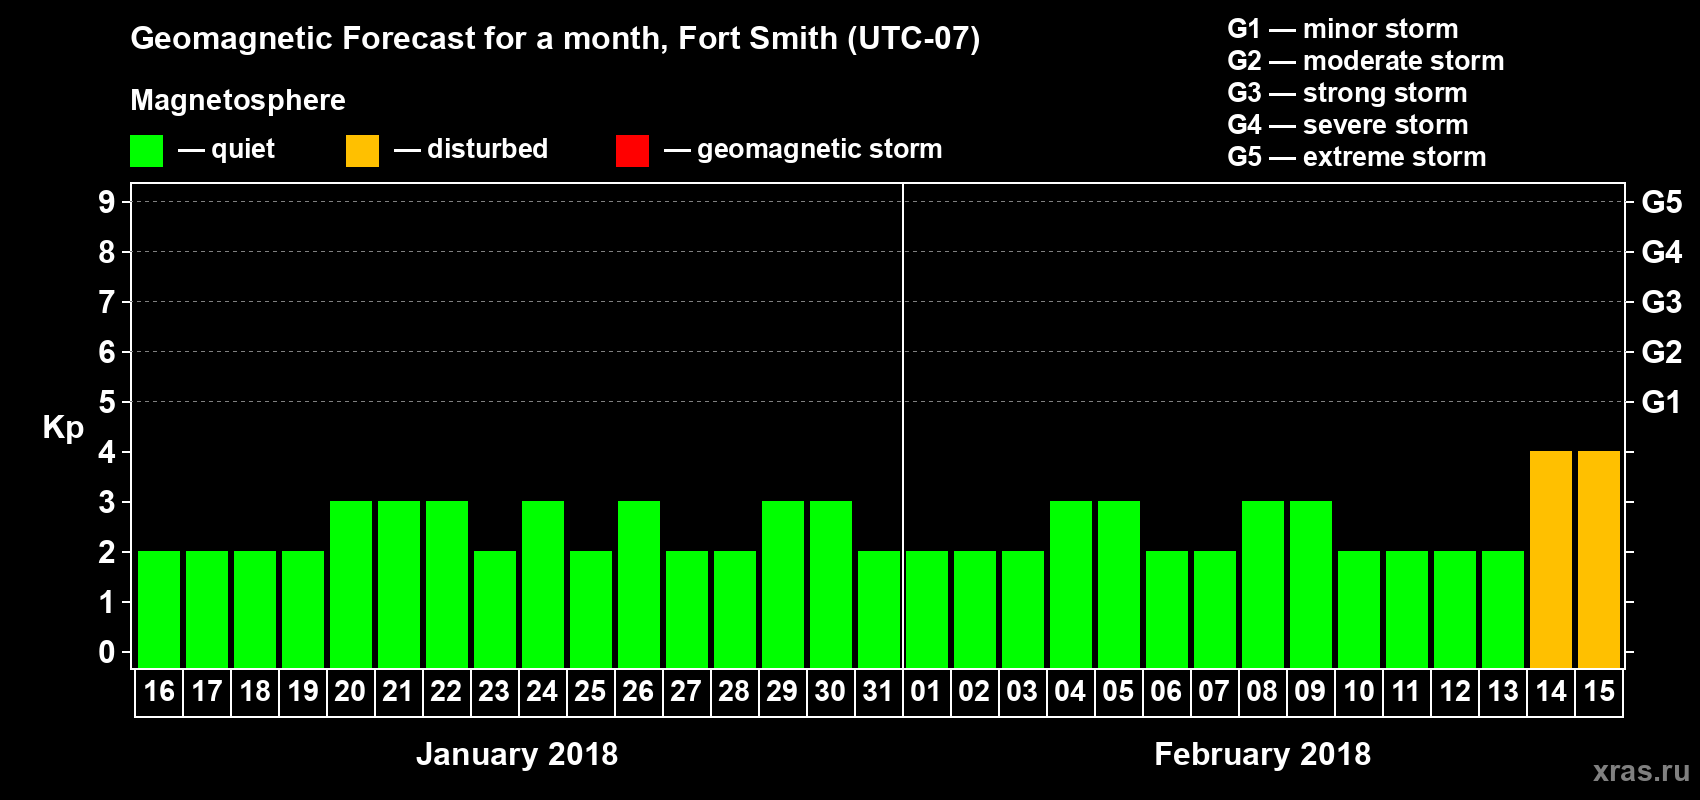This screenshot has width=1700, height=800.
Task: Click the date label 30 on the axis
Action: coord(831,692)
